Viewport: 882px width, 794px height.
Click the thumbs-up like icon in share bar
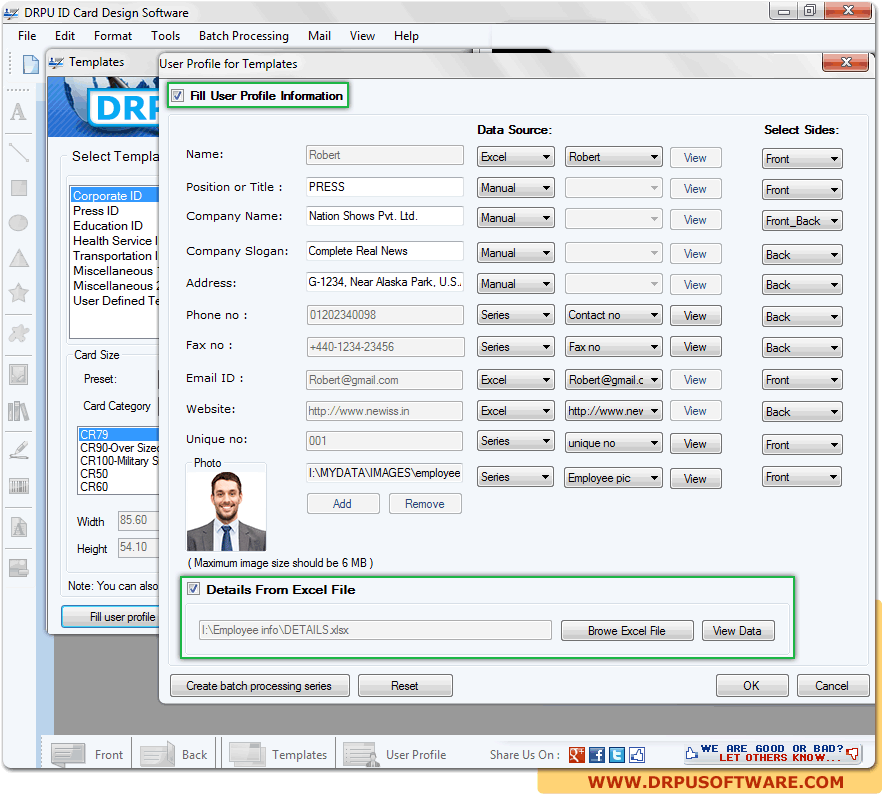point(637,755)
